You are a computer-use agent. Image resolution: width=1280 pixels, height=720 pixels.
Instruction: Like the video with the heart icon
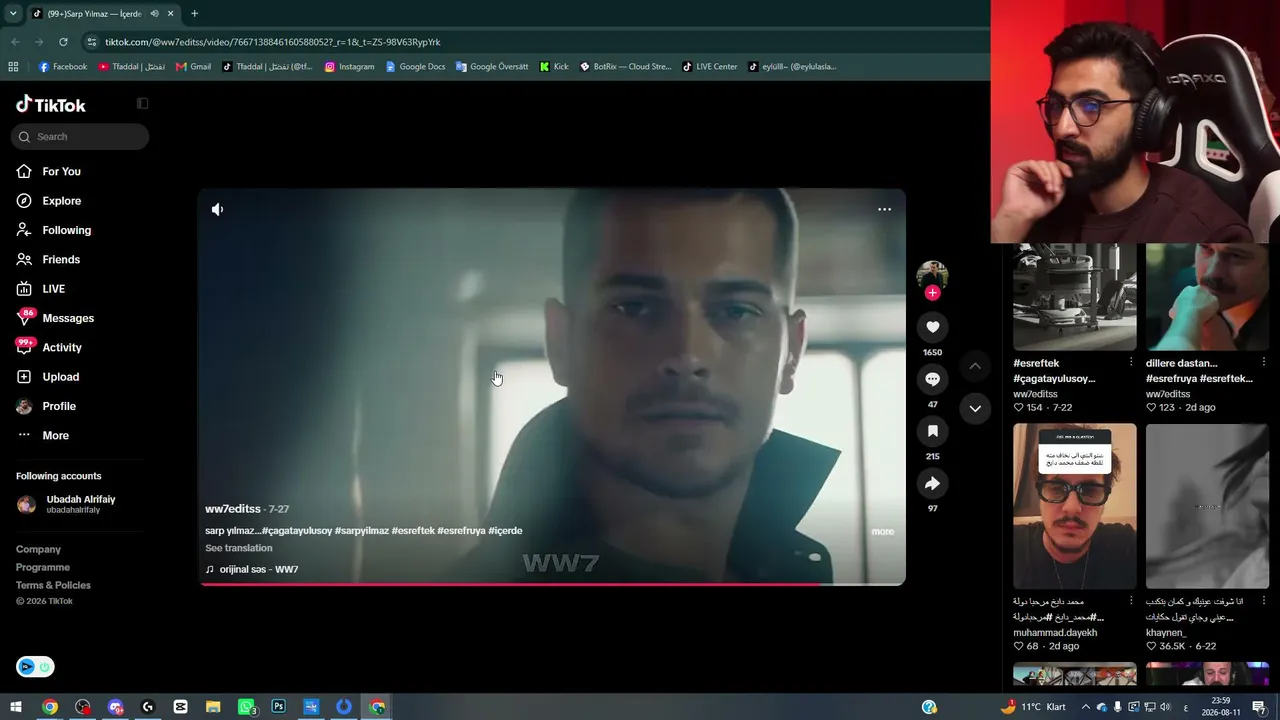coord(932,327)
